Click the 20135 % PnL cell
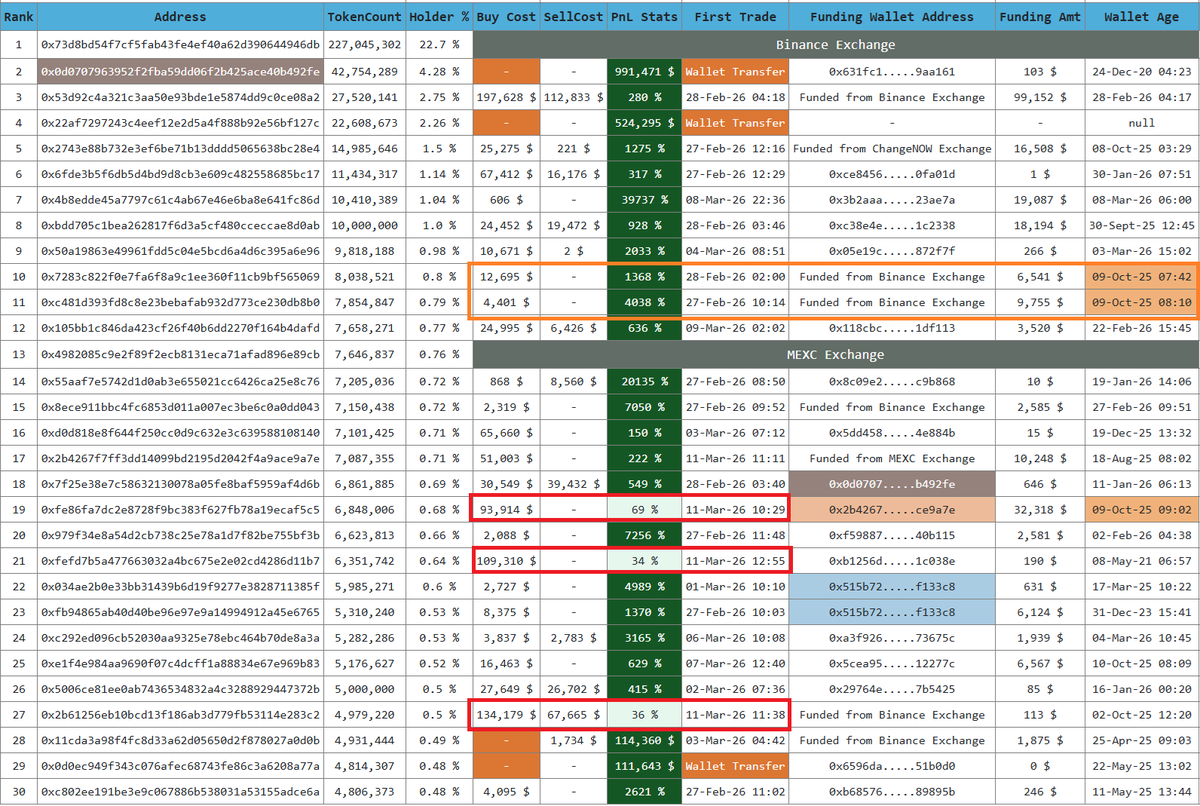Screen dimensions: 1200x806 (x=644, y=381)
